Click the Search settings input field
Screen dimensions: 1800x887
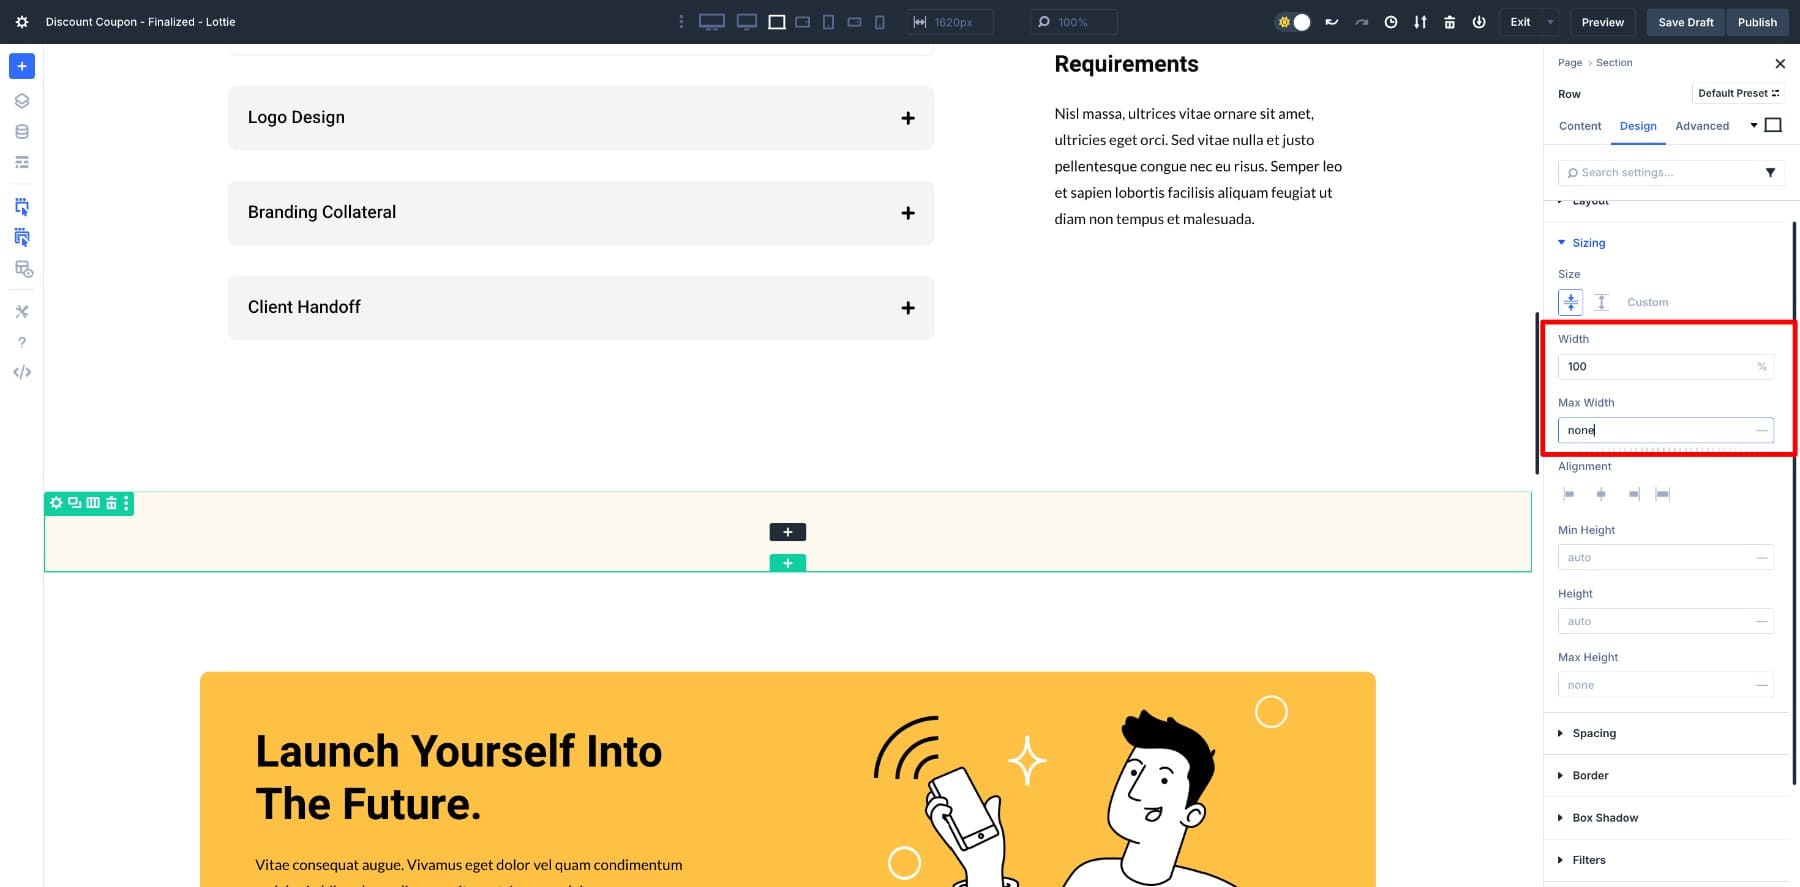(1660, 173)
